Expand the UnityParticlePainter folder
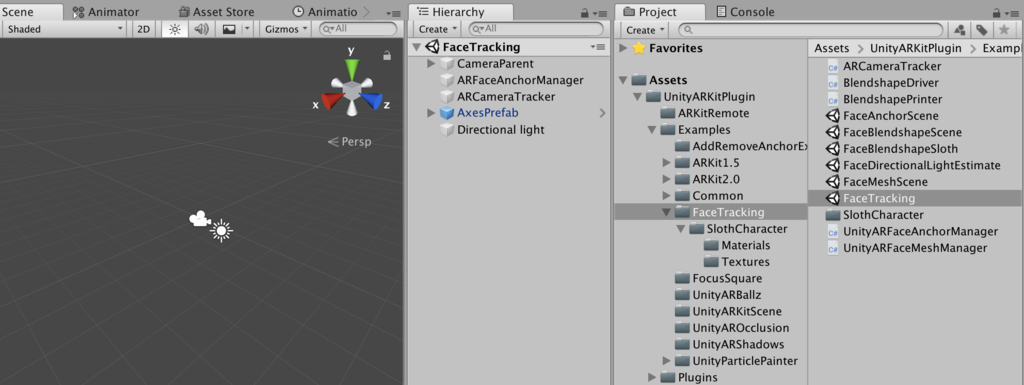 click(x=667, y=361)
